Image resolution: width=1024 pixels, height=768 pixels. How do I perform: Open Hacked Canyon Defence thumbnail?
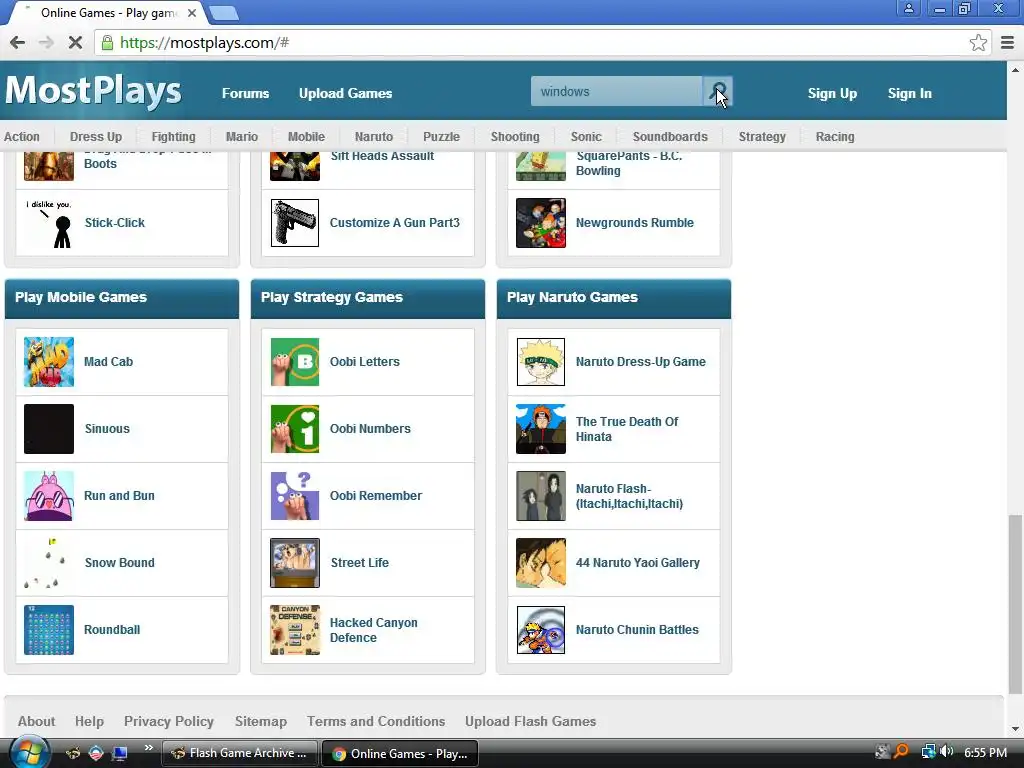click(295, 630)
